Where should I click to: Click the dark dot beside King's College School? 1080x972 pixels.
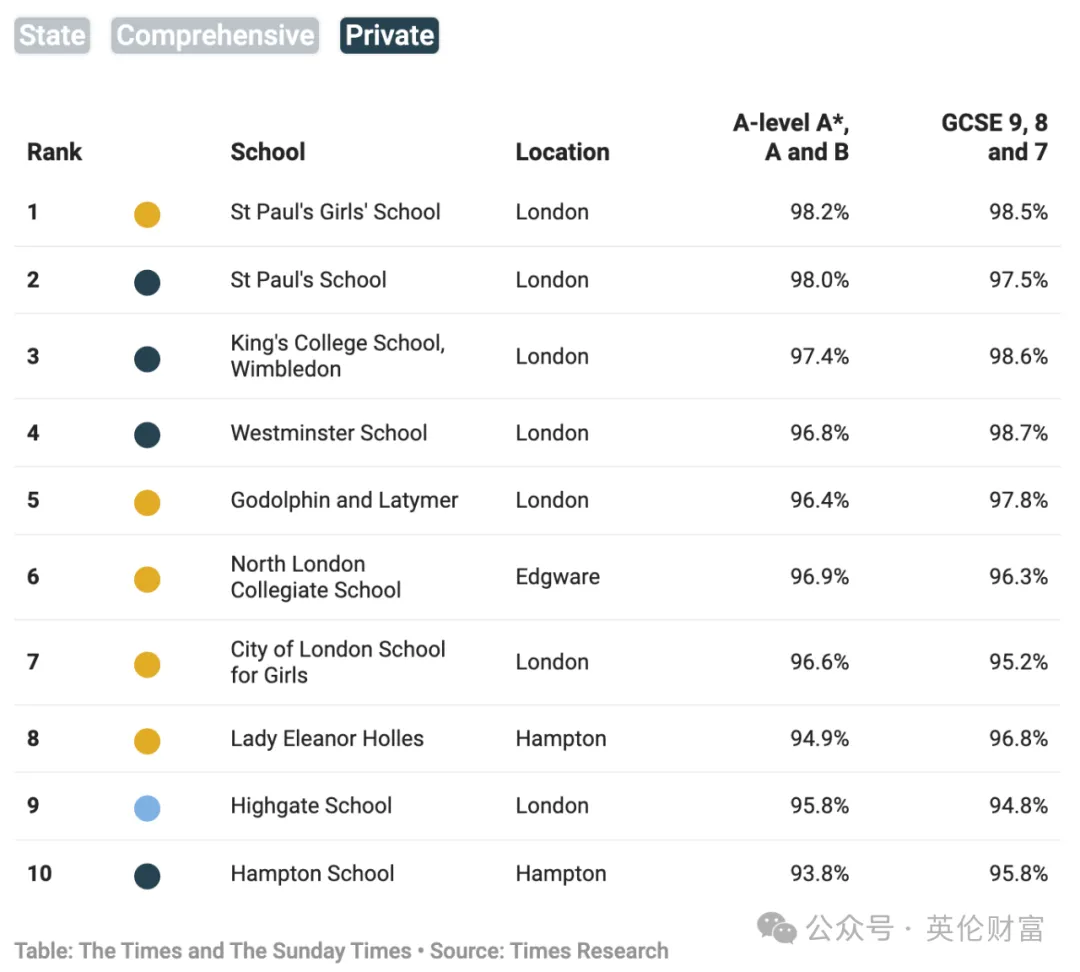(x=147, y=359)
